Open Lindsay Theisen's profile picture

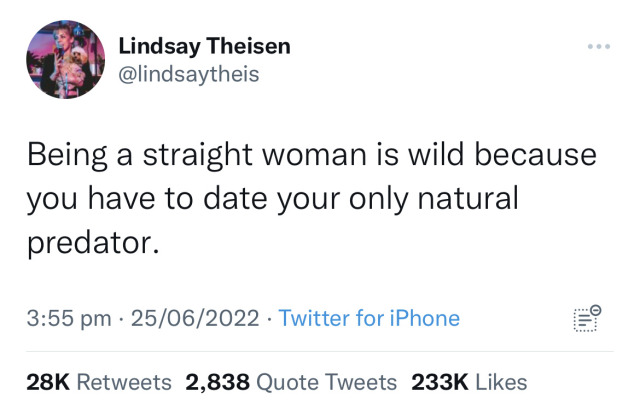click(x=65, y=60)
